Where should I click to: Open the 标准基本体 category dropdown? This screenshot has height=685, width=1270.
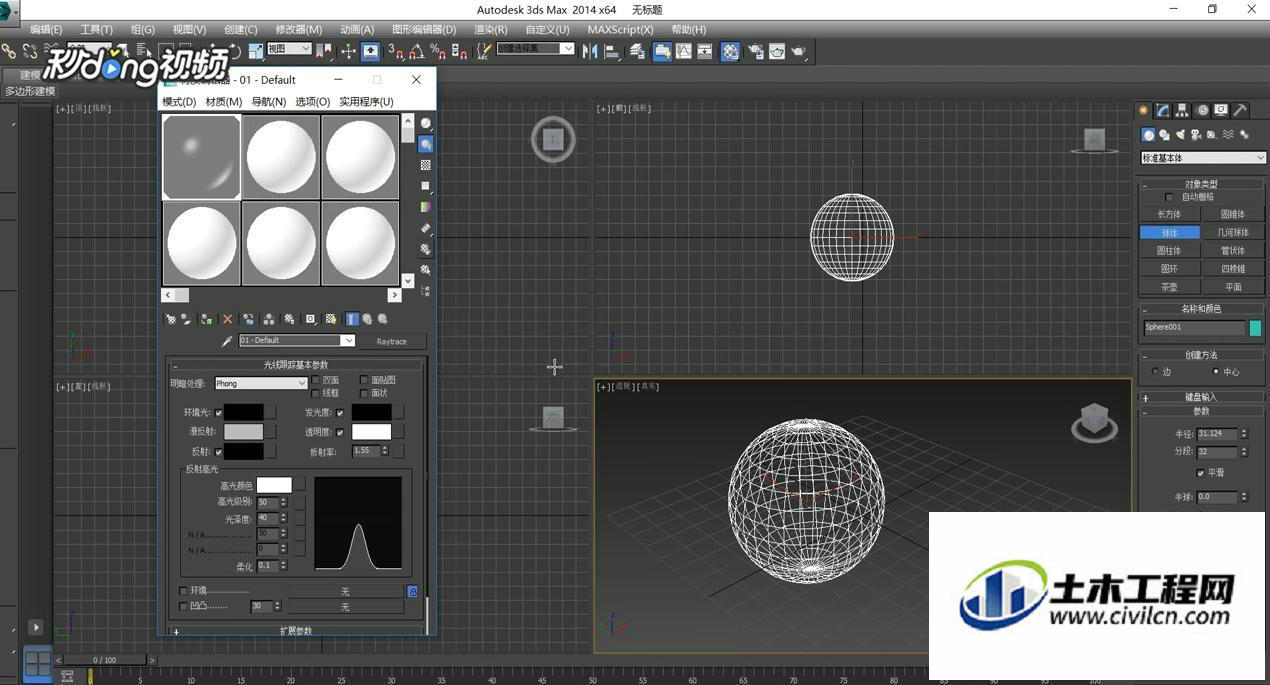tap(1204, 158)
